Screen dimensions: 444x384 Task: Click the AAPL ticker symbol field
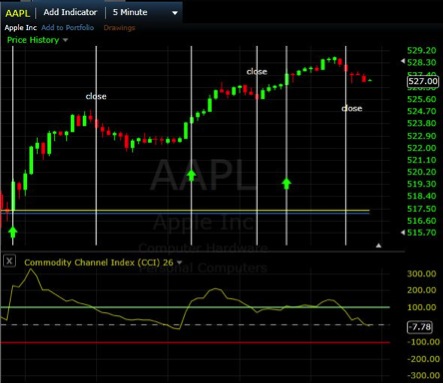click(x=17, y=13)
